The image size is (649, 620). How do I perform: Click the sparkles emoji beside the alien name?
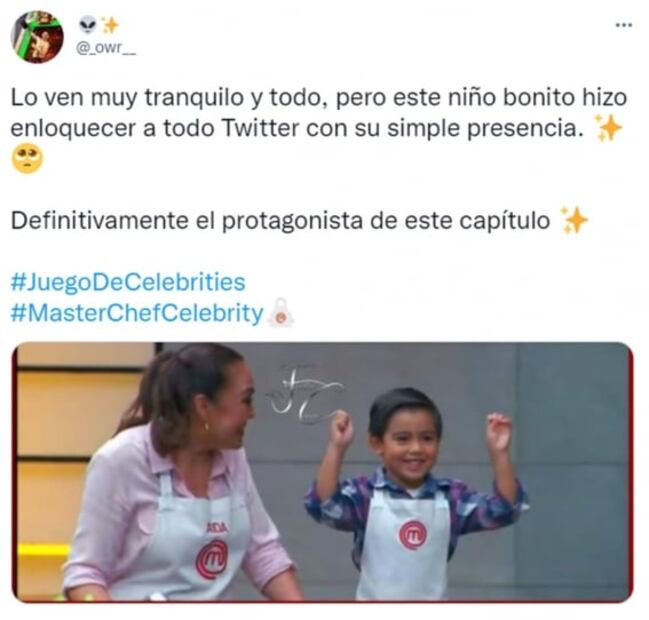tap(110, 26)
